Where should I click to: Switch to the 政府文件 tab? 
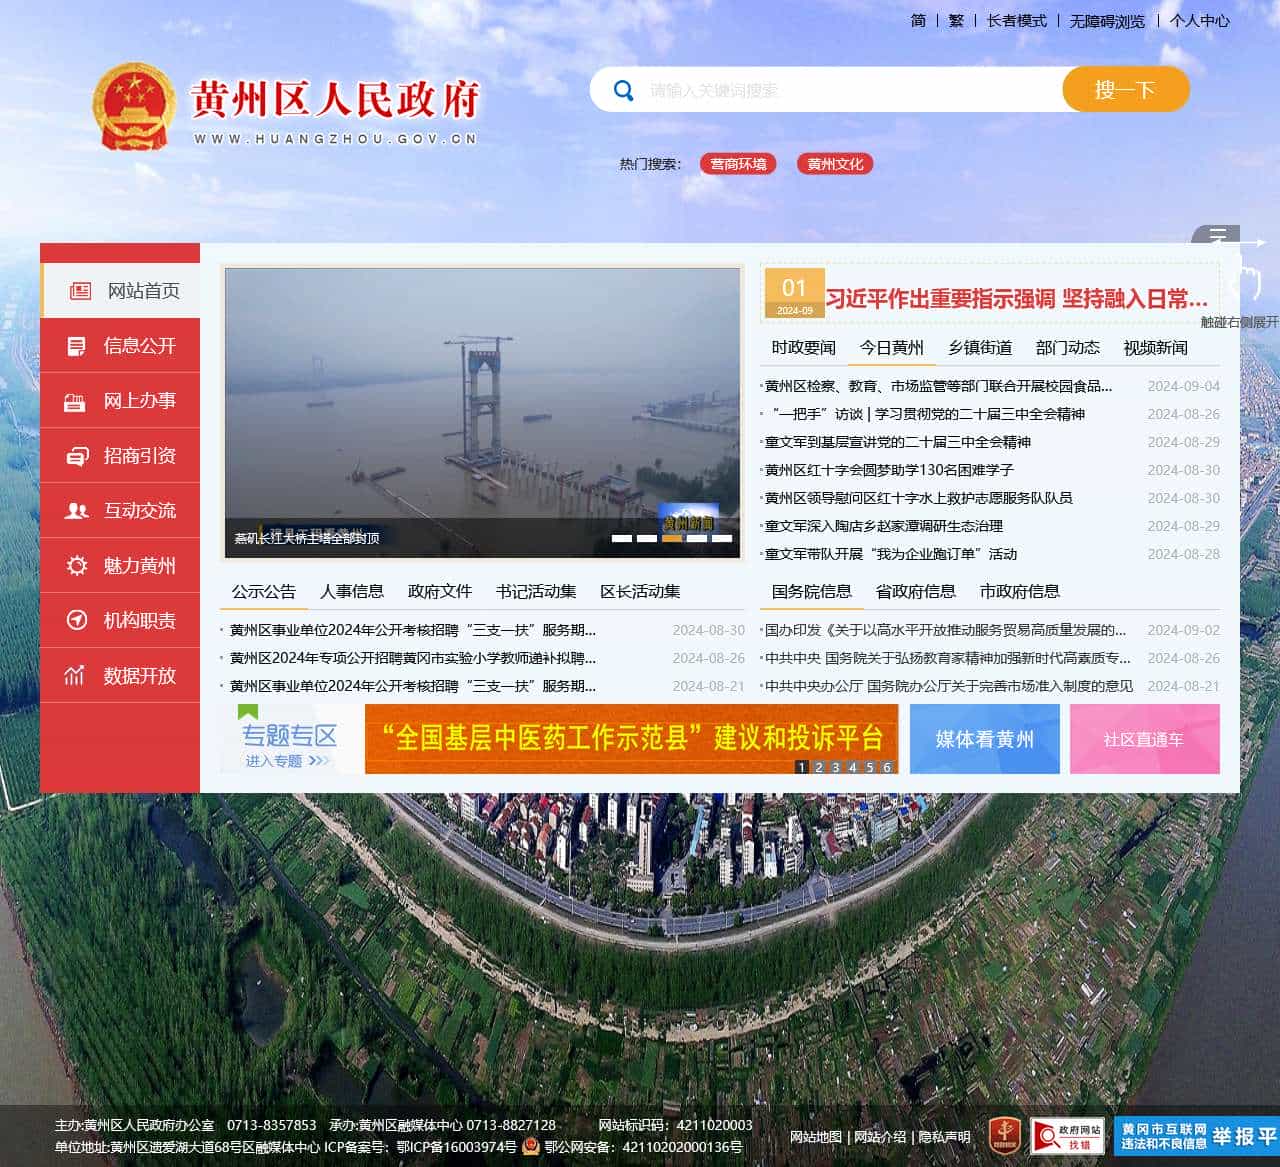[440, 592]
